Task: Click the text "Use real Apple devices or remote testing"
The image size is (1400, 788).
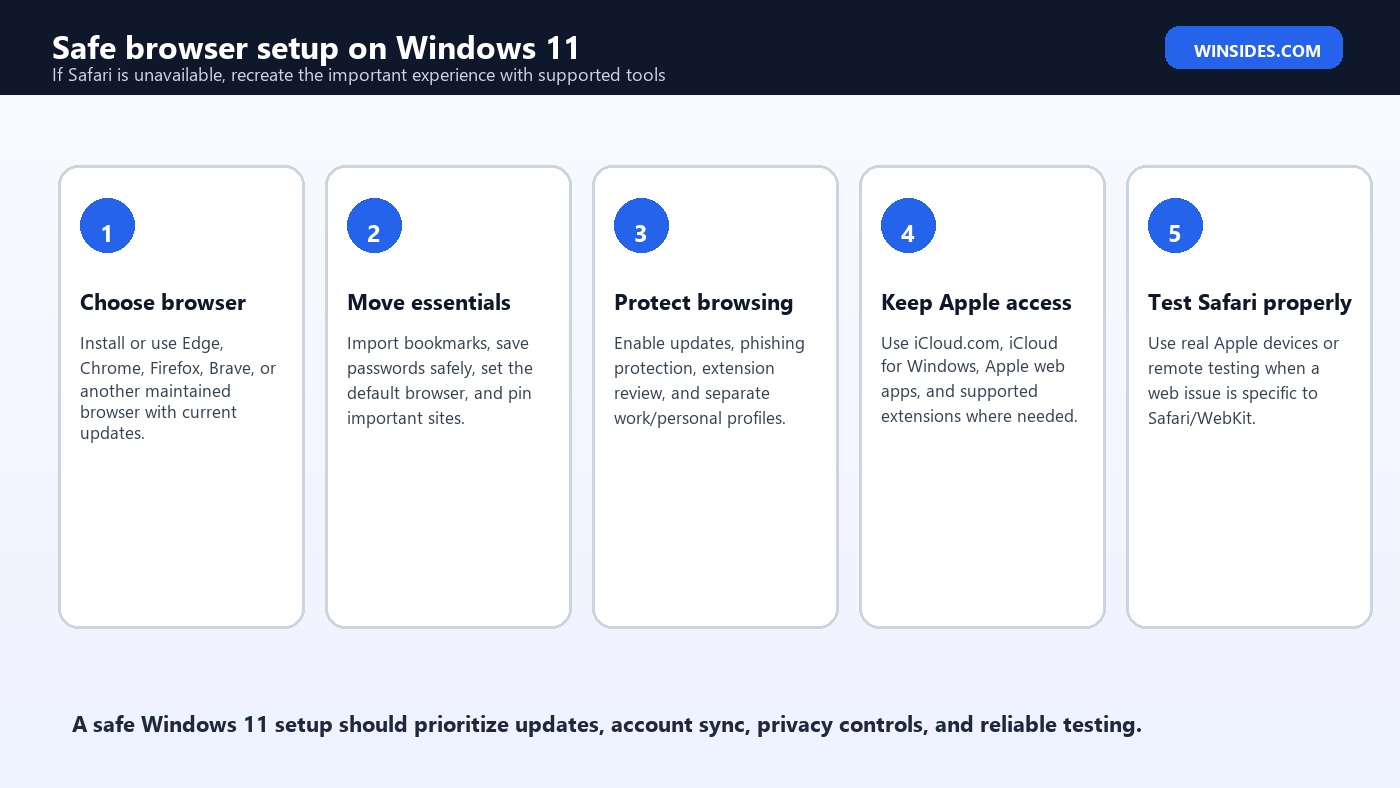Action: tap(1243, 380)
